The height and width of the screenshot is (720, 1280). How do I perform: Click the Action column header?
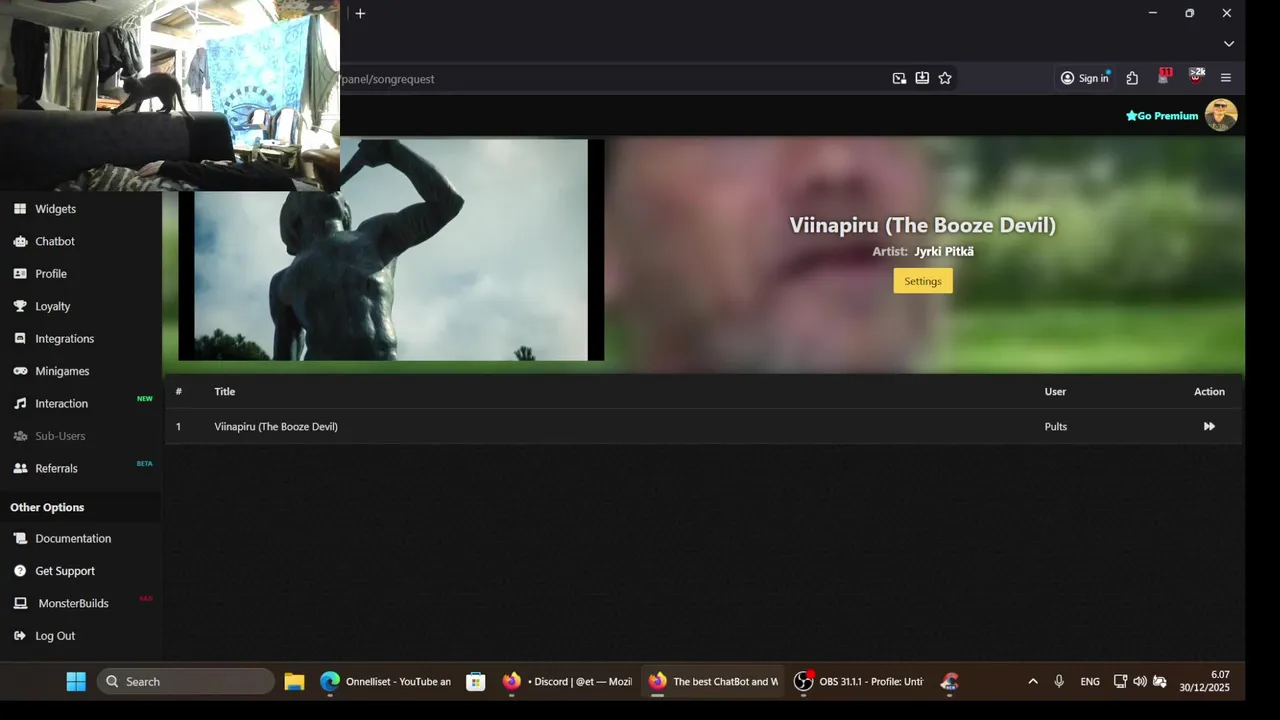click(1209, 392)
